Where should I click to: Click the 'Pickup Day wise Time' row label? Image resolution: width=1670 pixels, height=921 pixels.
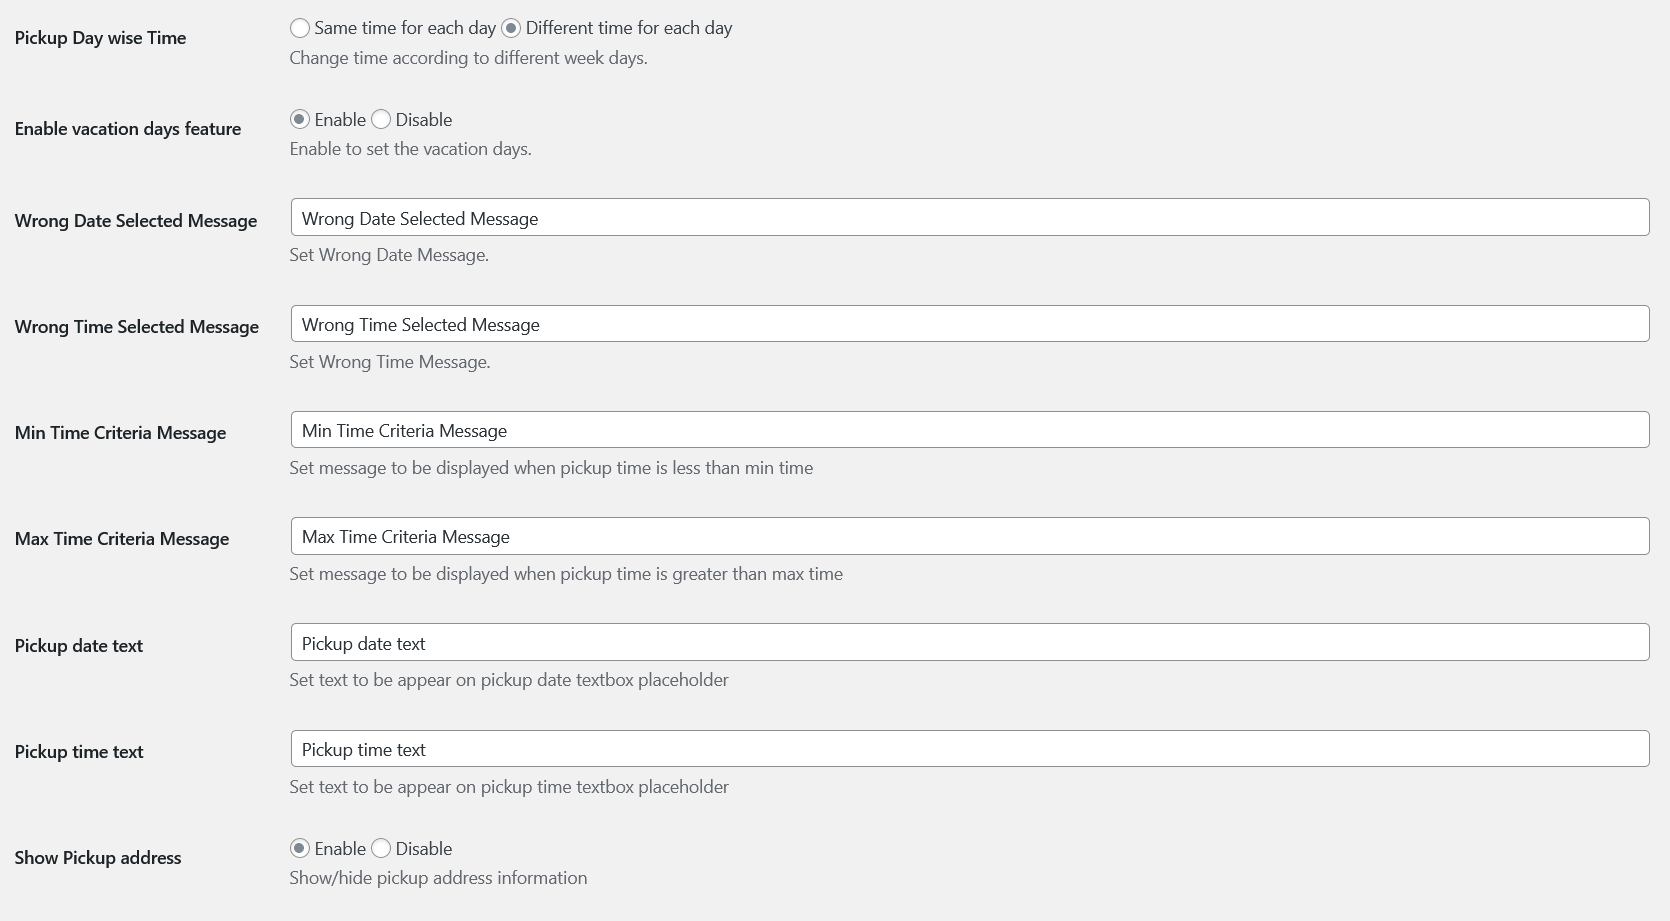click(100, 38)
